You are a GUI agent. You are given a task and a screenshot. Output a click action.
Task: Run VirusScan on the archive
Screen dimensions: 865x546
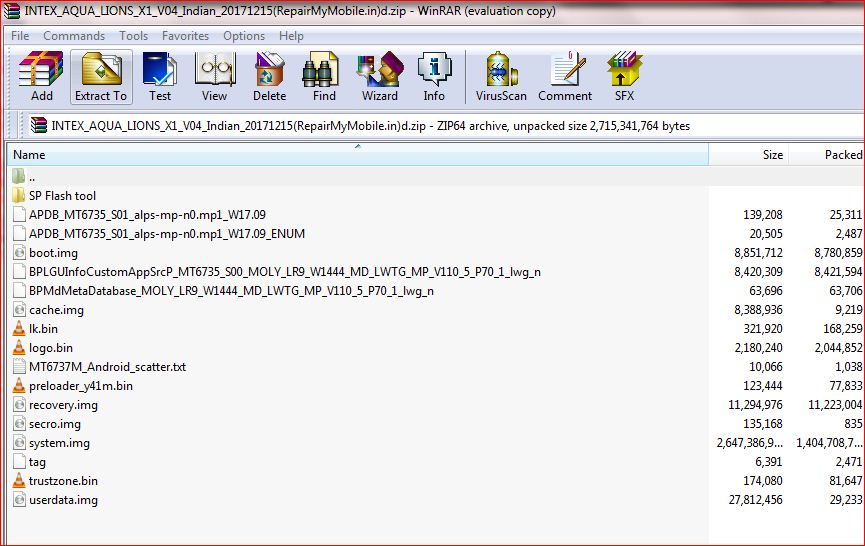[x=501, y=76]
